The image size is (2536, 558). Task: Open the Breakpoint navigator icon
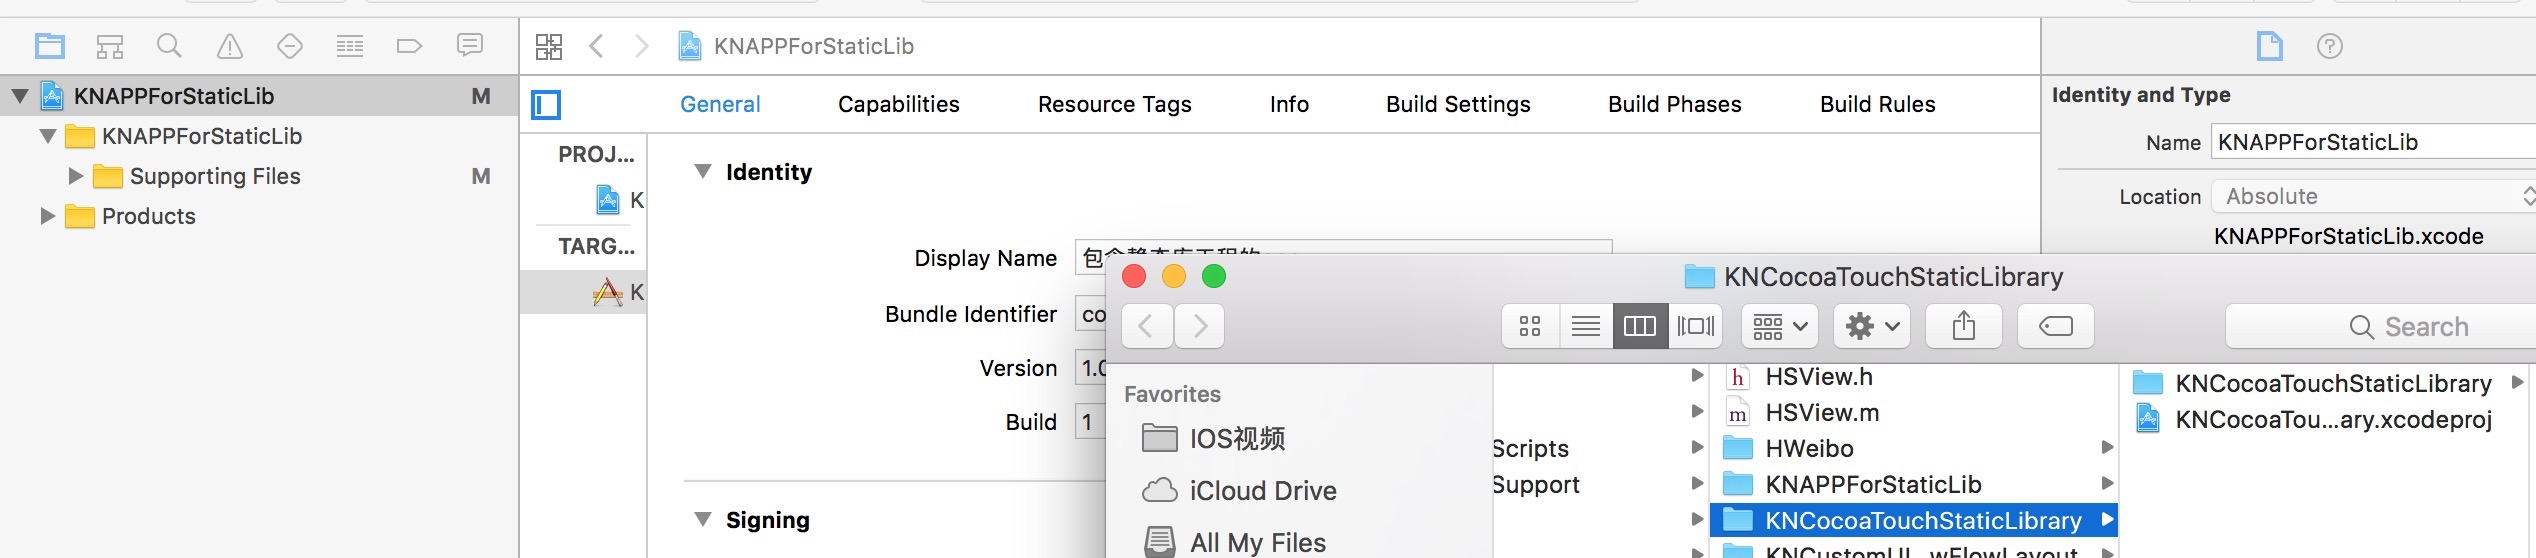click(x=409, y=46)
